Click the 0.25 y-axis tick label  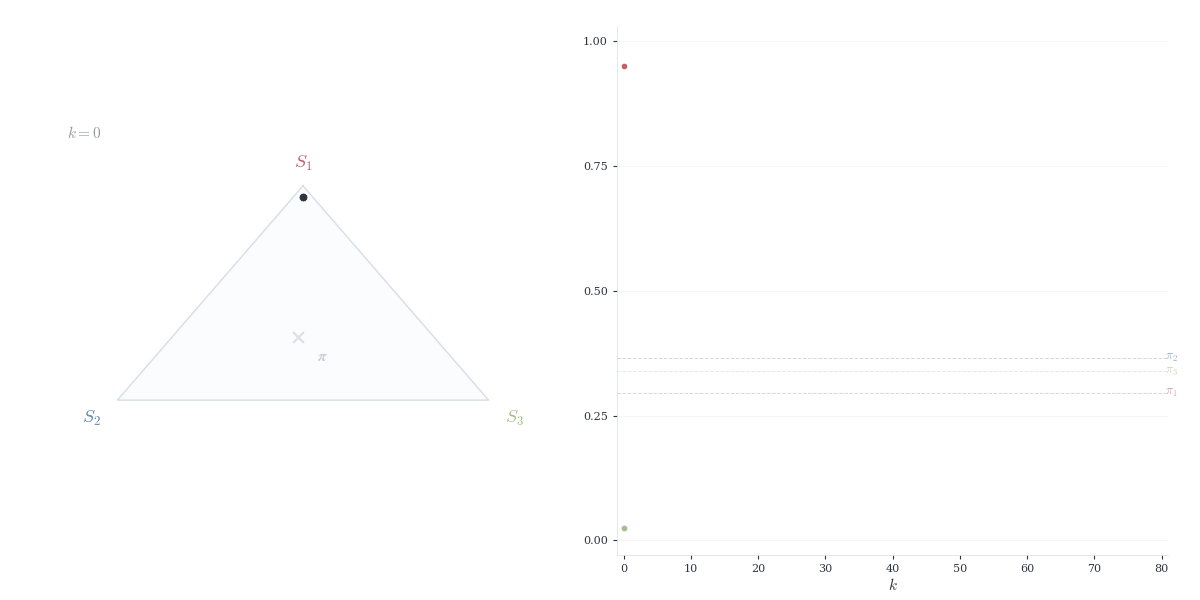(595, 416)
